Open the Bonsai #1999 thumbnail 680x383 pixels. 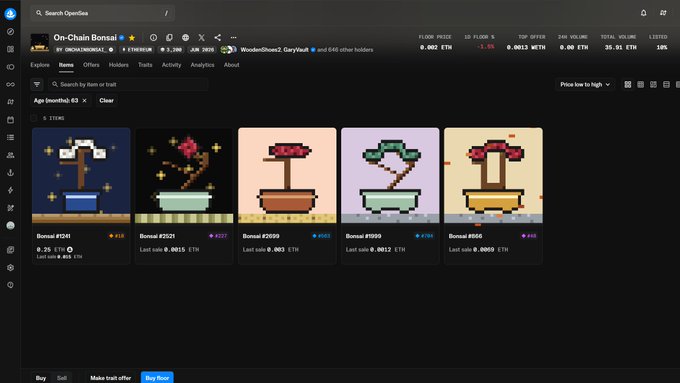click(x=390, y=176)
